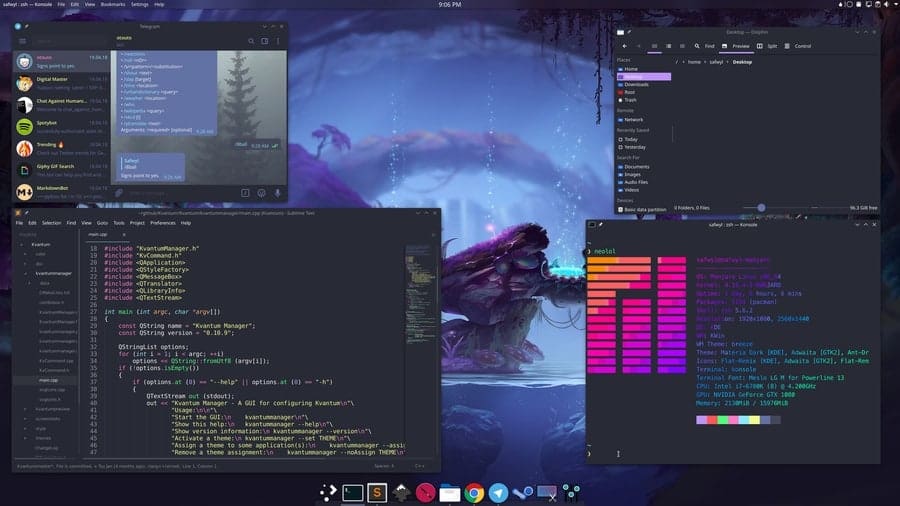900x506 pixels.
Task: Collapse the Kvantum folder in Sublime sidebar
Action: pos(22,244)
